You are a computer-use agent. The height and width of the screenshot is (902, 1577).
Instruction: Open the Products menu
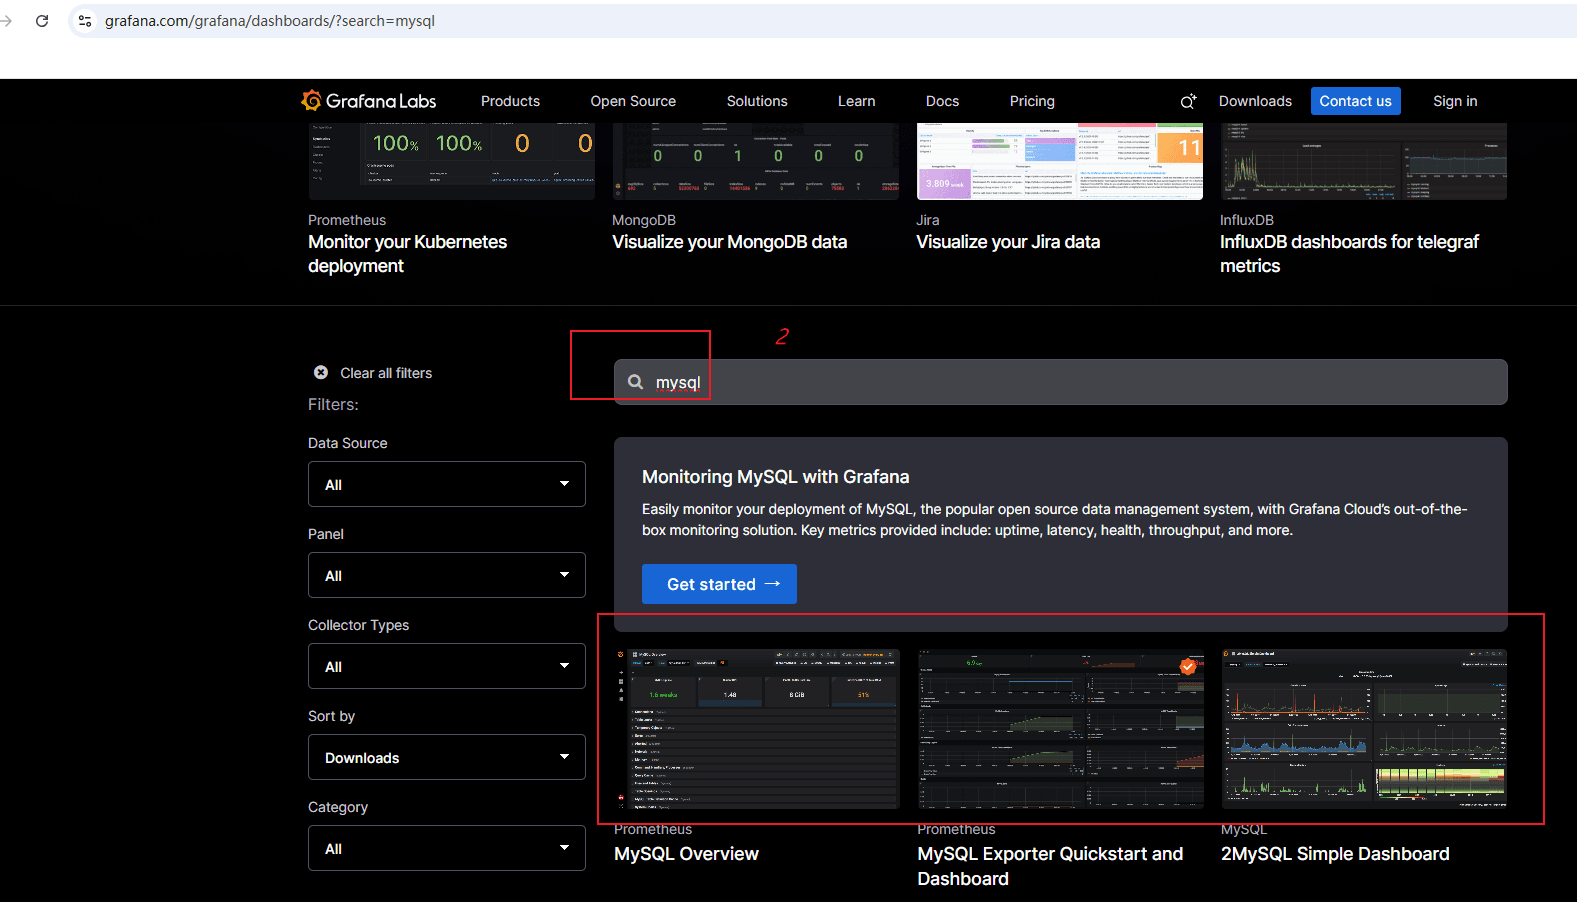[x=510, y=101]
